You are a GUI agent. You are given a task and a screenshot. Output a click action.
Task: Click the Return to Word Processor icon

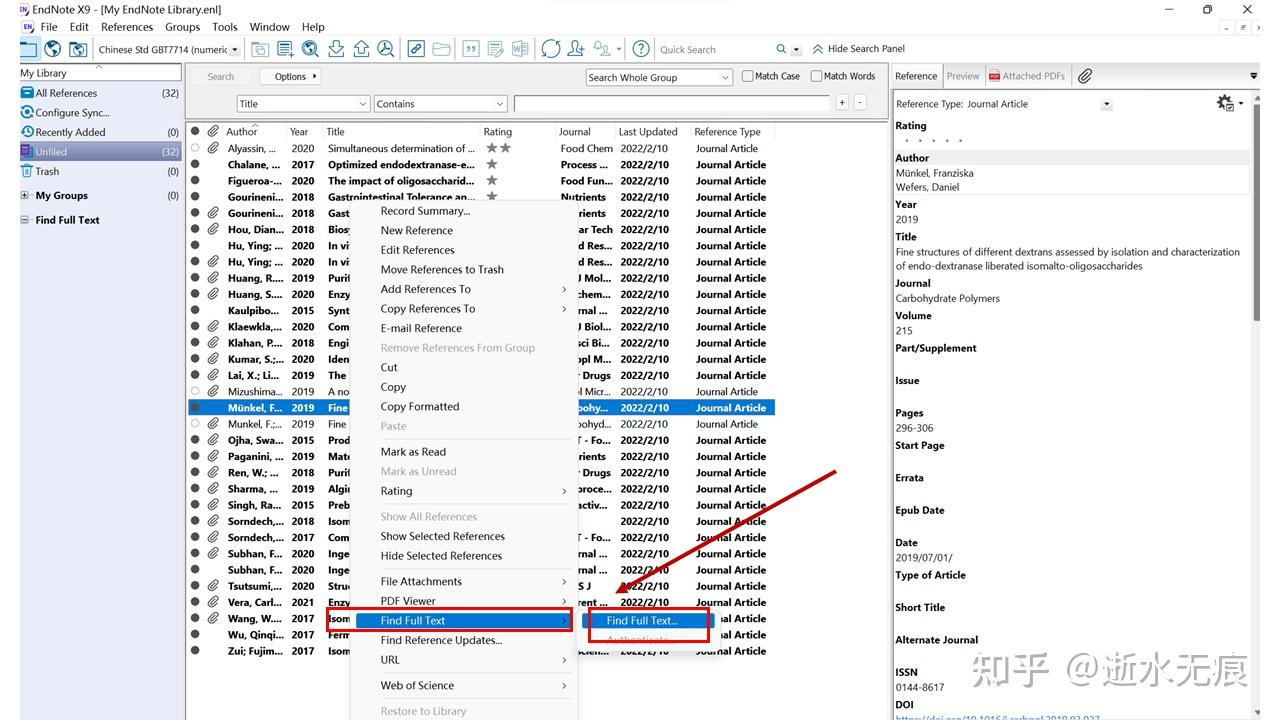[x=520, y=49]
